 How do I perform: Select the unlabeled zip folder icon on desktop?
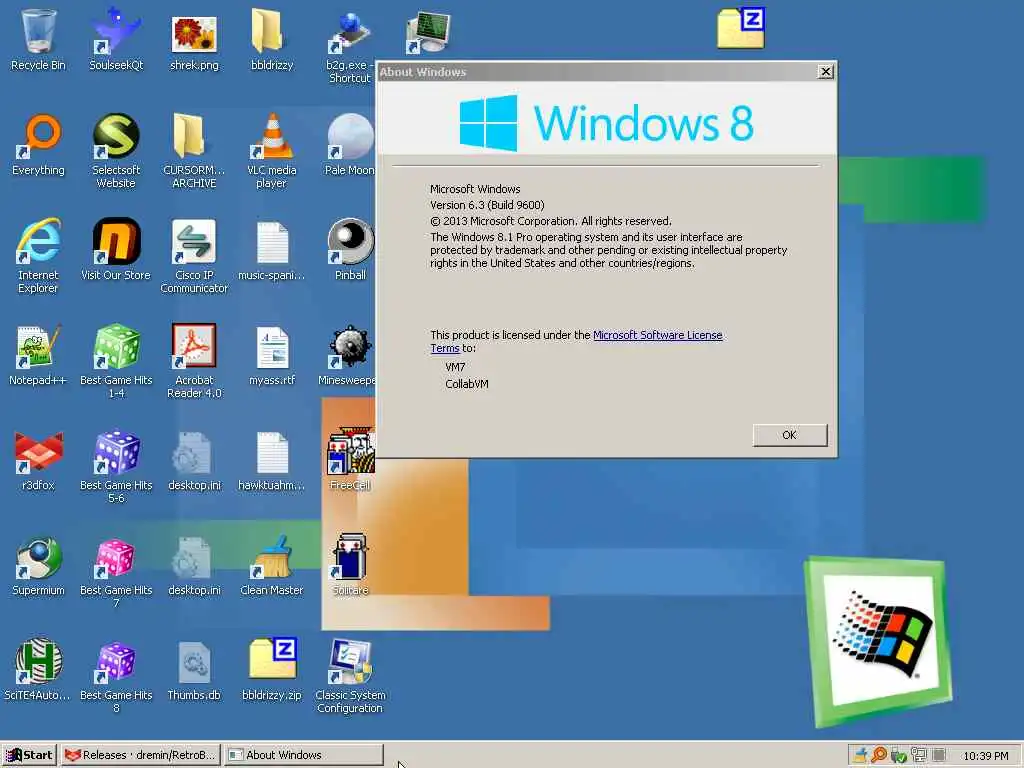(x=741, y=29)
